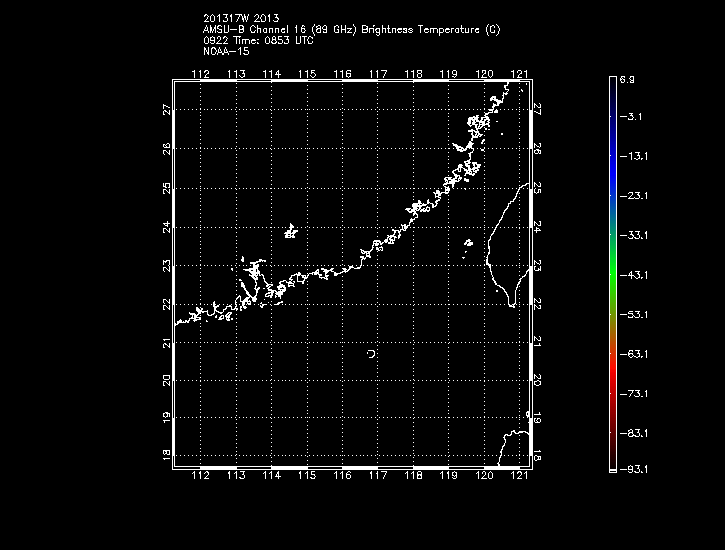The height and width of the screenshot is (550, 725).
Task: Click the top axis longitude label 117
Action: click(x=378, y=74)
